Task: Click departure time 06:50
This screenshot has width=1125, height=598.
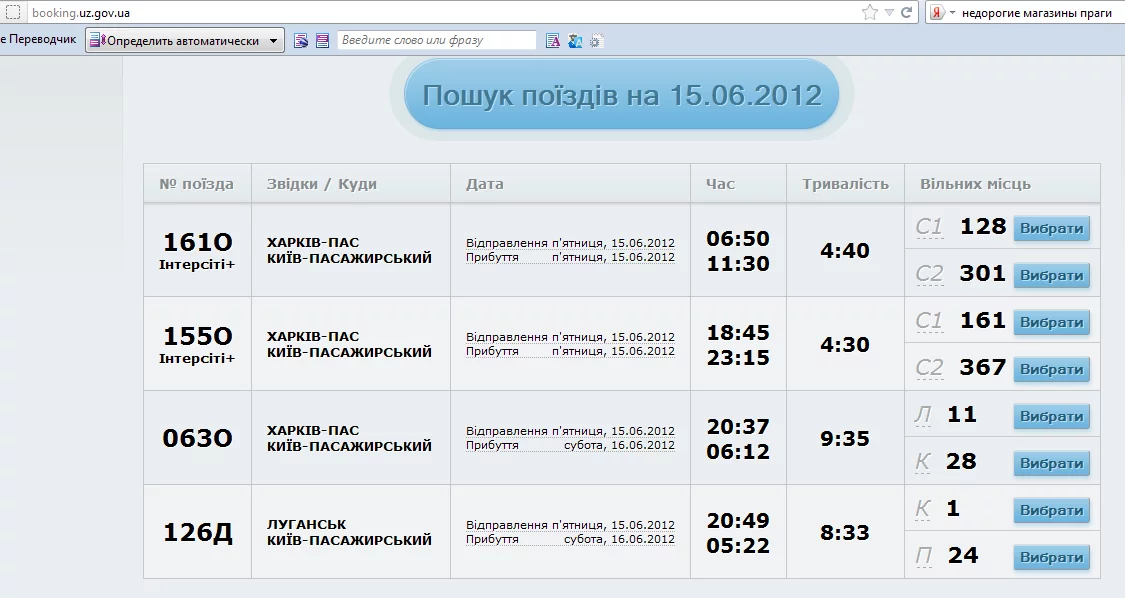Action: click(x=738, y=238)
